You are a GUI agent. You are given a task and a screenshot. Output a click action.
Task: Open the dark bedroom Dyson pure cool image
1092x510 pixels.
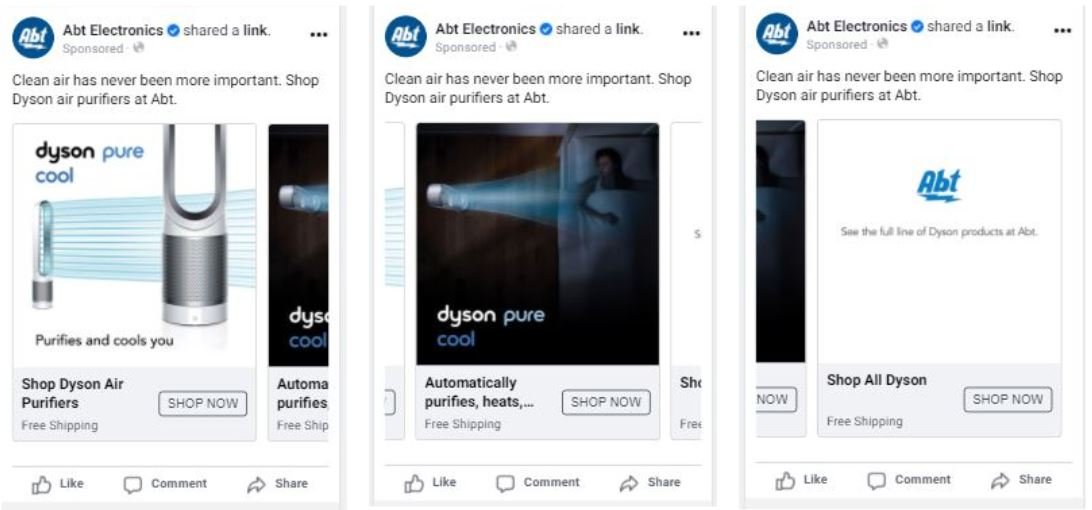538,244
